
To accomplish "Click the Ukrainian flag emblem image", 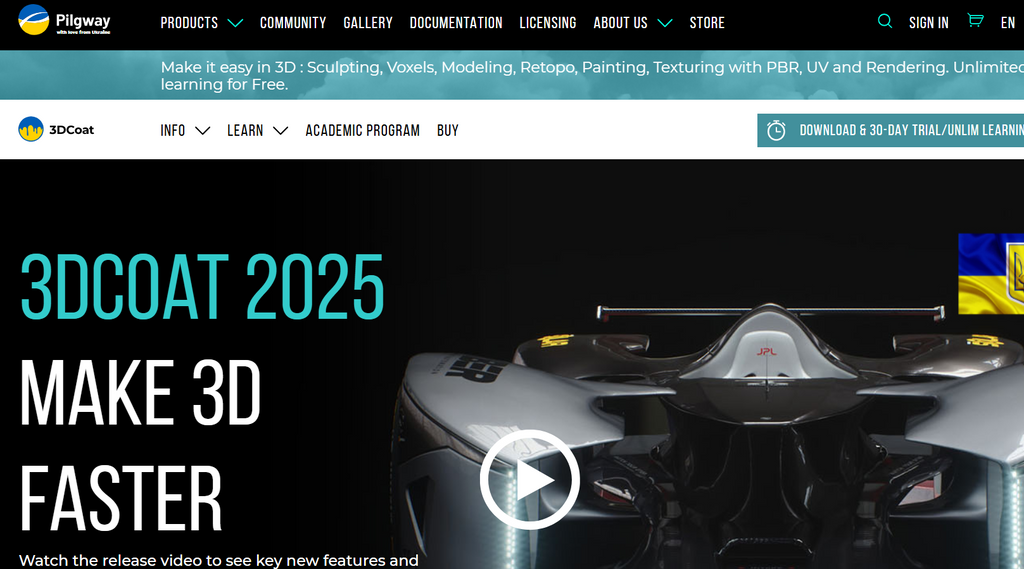I will (x=991, y=274).
